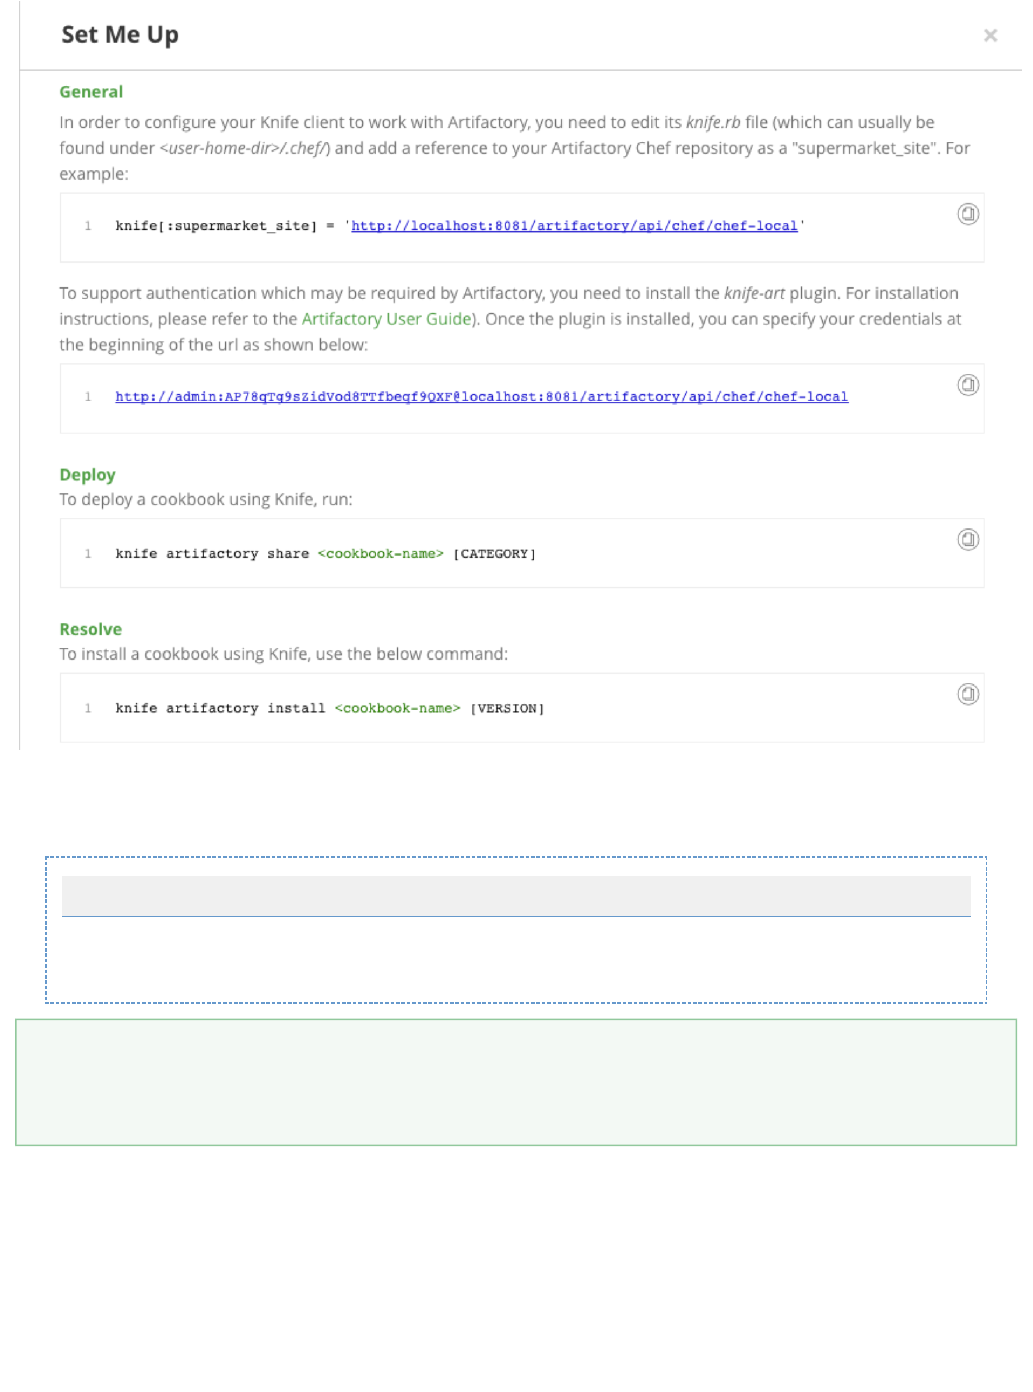Copy the knife supermarket_site snippet
The height and width of the screenshot is (1392, 1033).
tap(968, 214)
